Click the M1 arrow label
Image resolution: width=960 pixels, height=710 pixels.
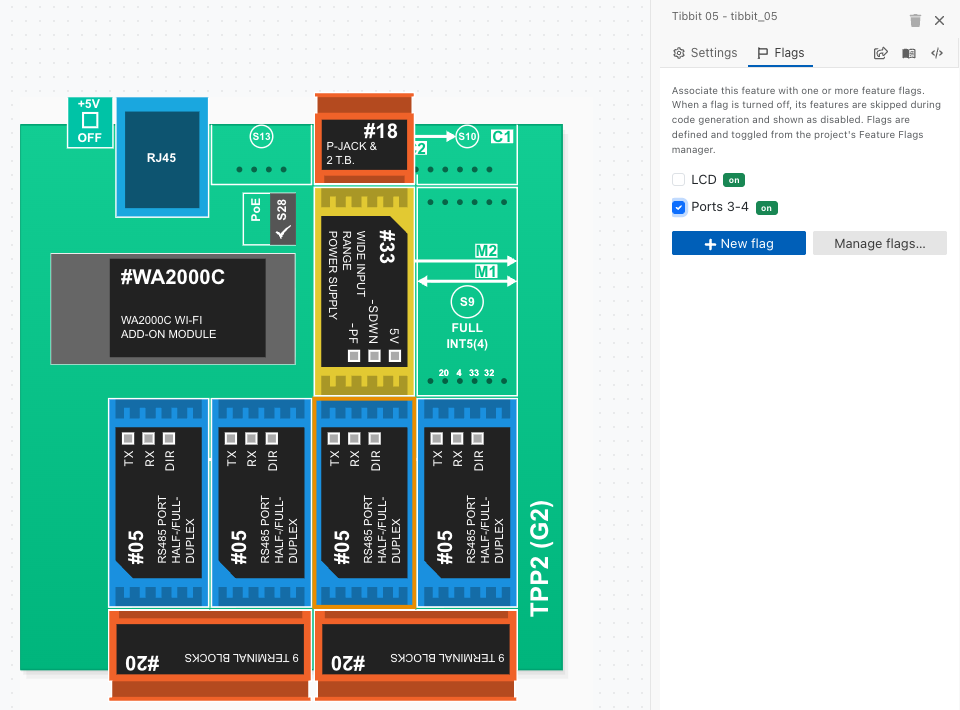[486, 271]
